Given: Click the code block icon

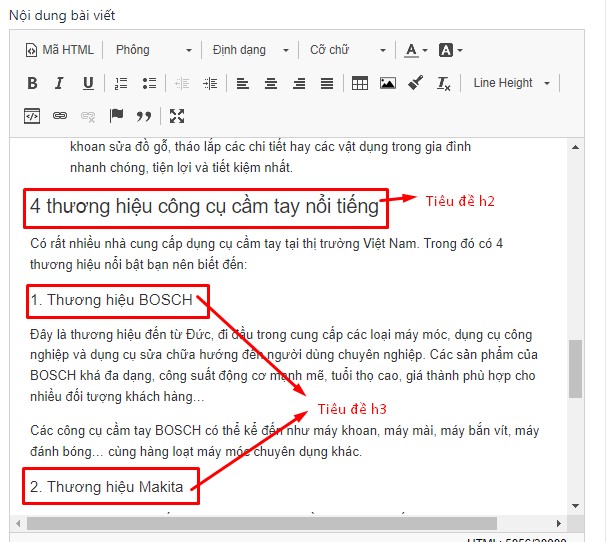Looking at the screenshot, I should (x=32, y=116).
